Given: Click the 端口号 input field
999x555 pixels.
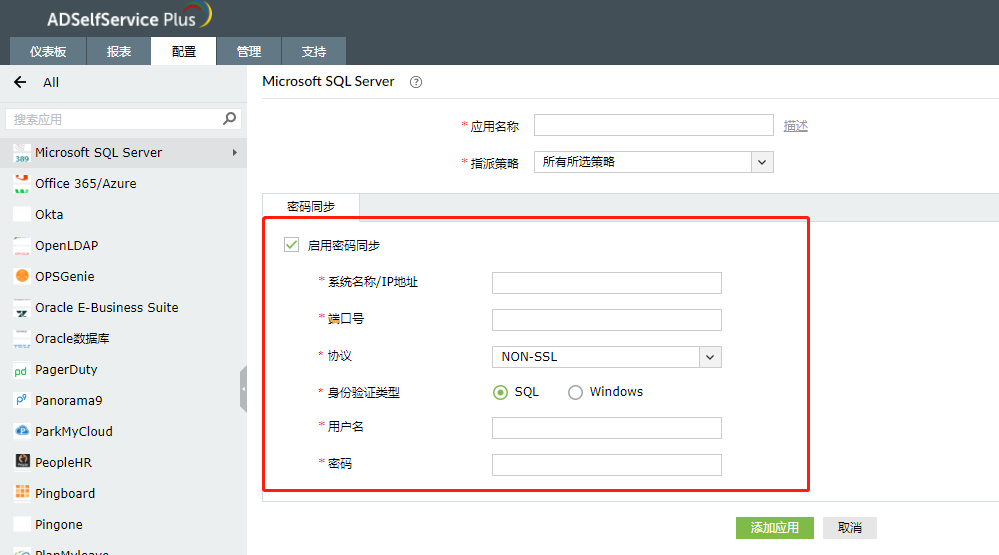Looking at the screenshot, I should [607, 320].
